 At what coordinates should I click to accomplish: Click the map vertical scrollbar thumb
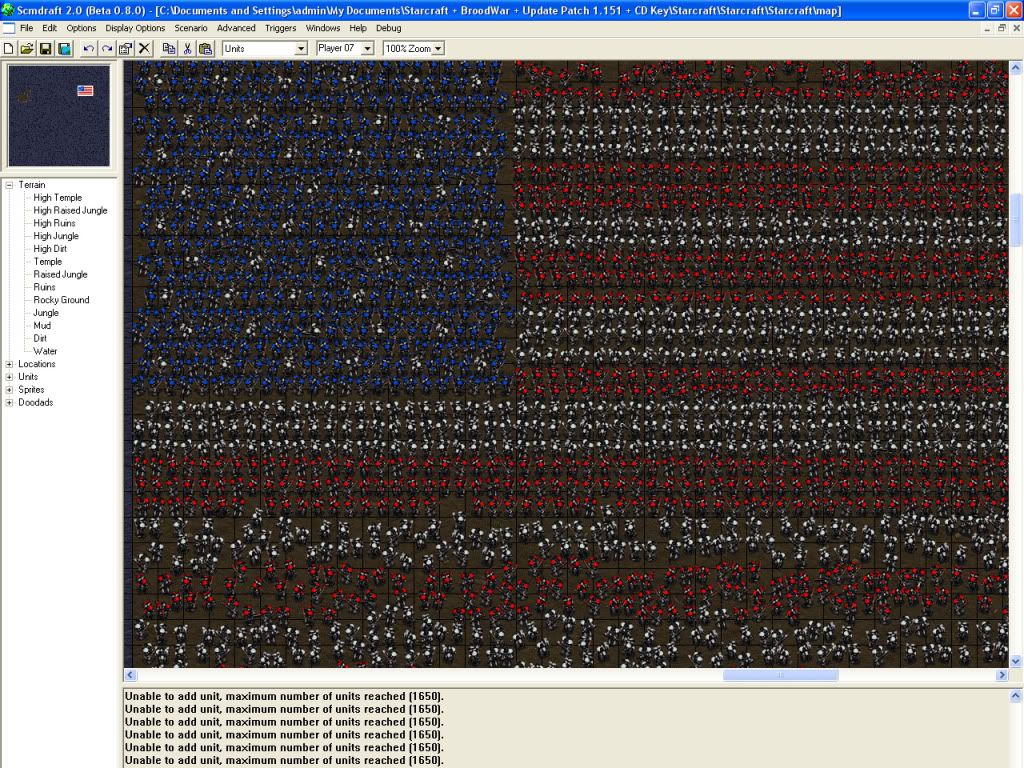(1016, 220)
